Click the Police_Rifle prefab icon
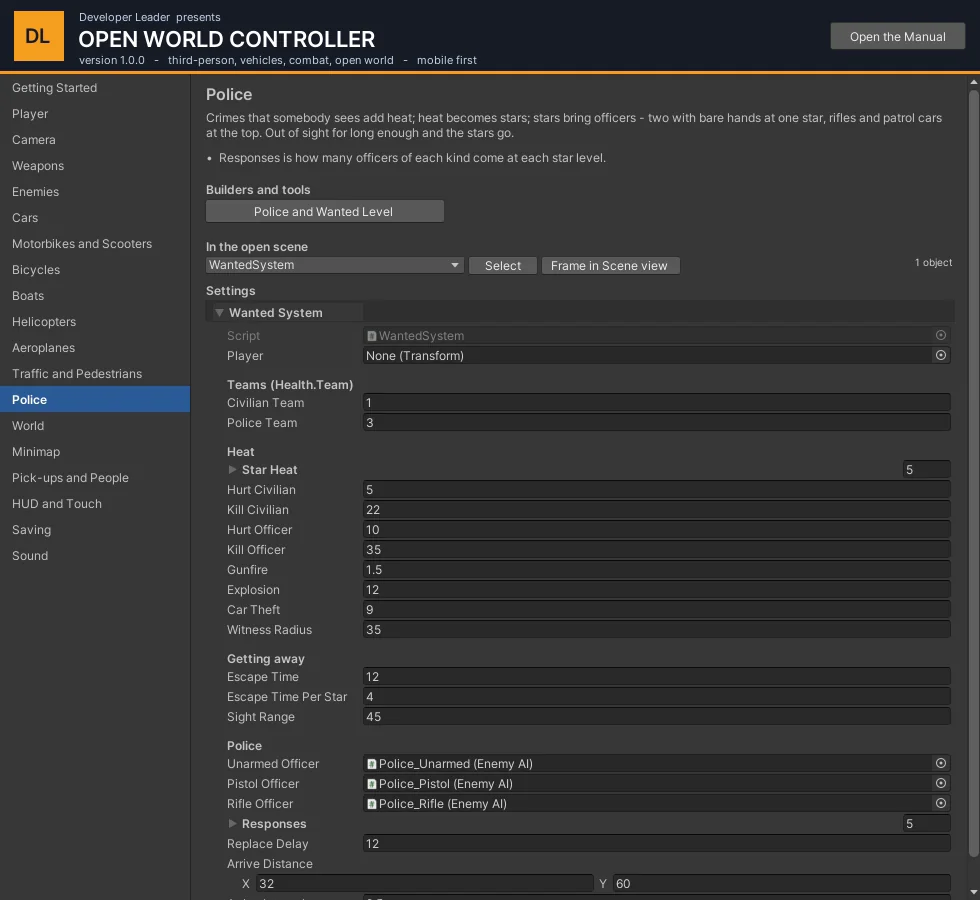The width and height of the screenshot is (980, 900). pos(372,804)
